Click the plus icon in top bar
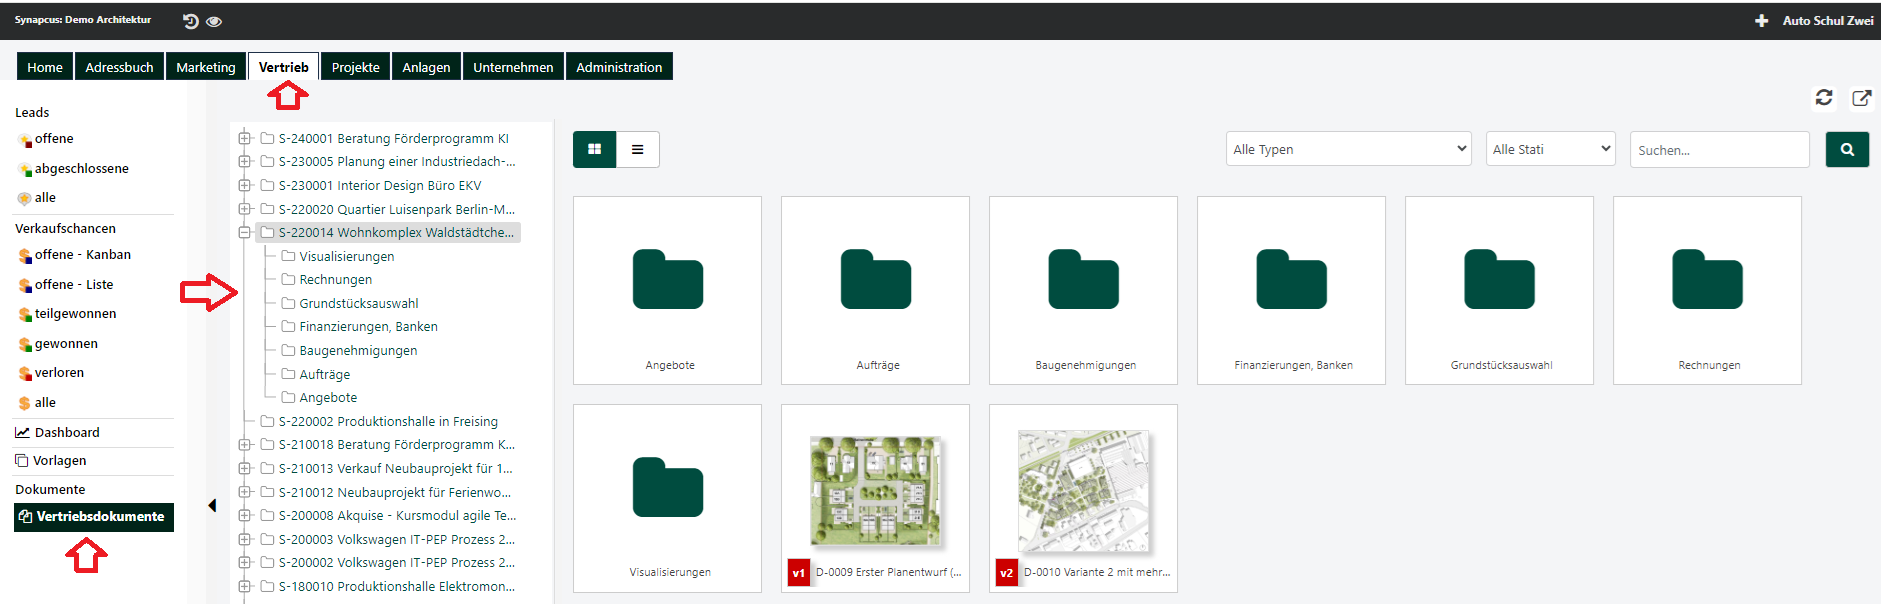The image size is (1881, 604). (1761, 21)
